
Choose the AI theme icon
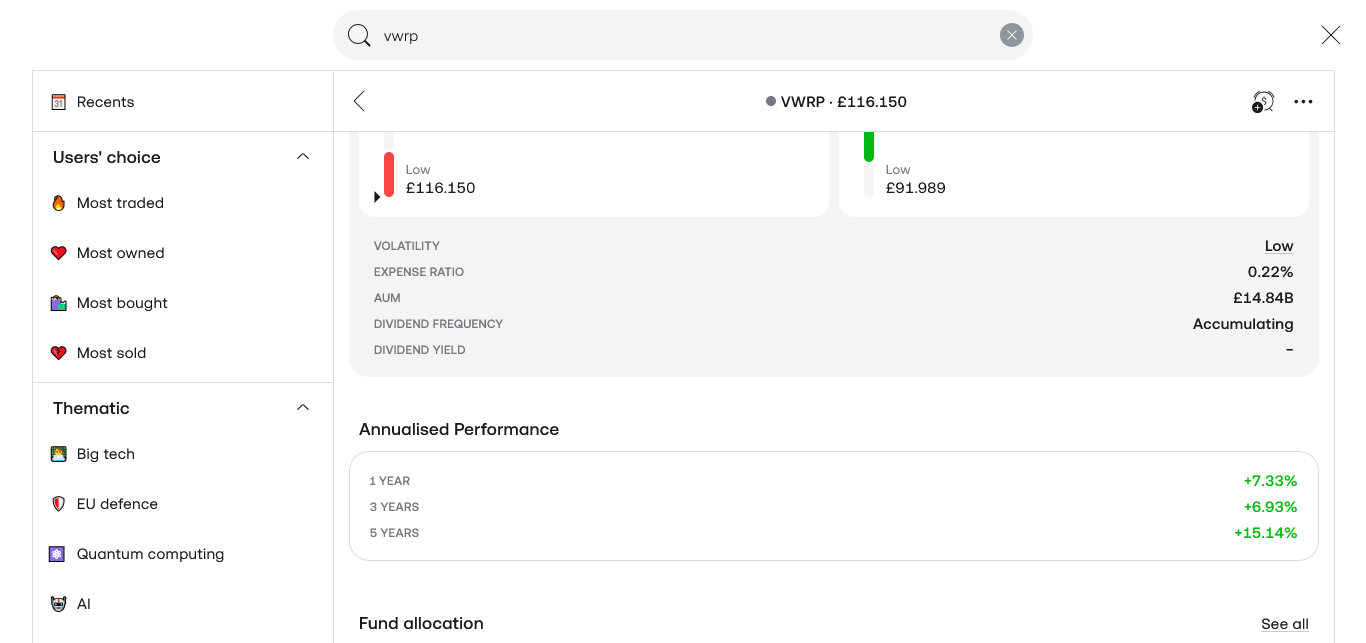click(x=58, y=604)
